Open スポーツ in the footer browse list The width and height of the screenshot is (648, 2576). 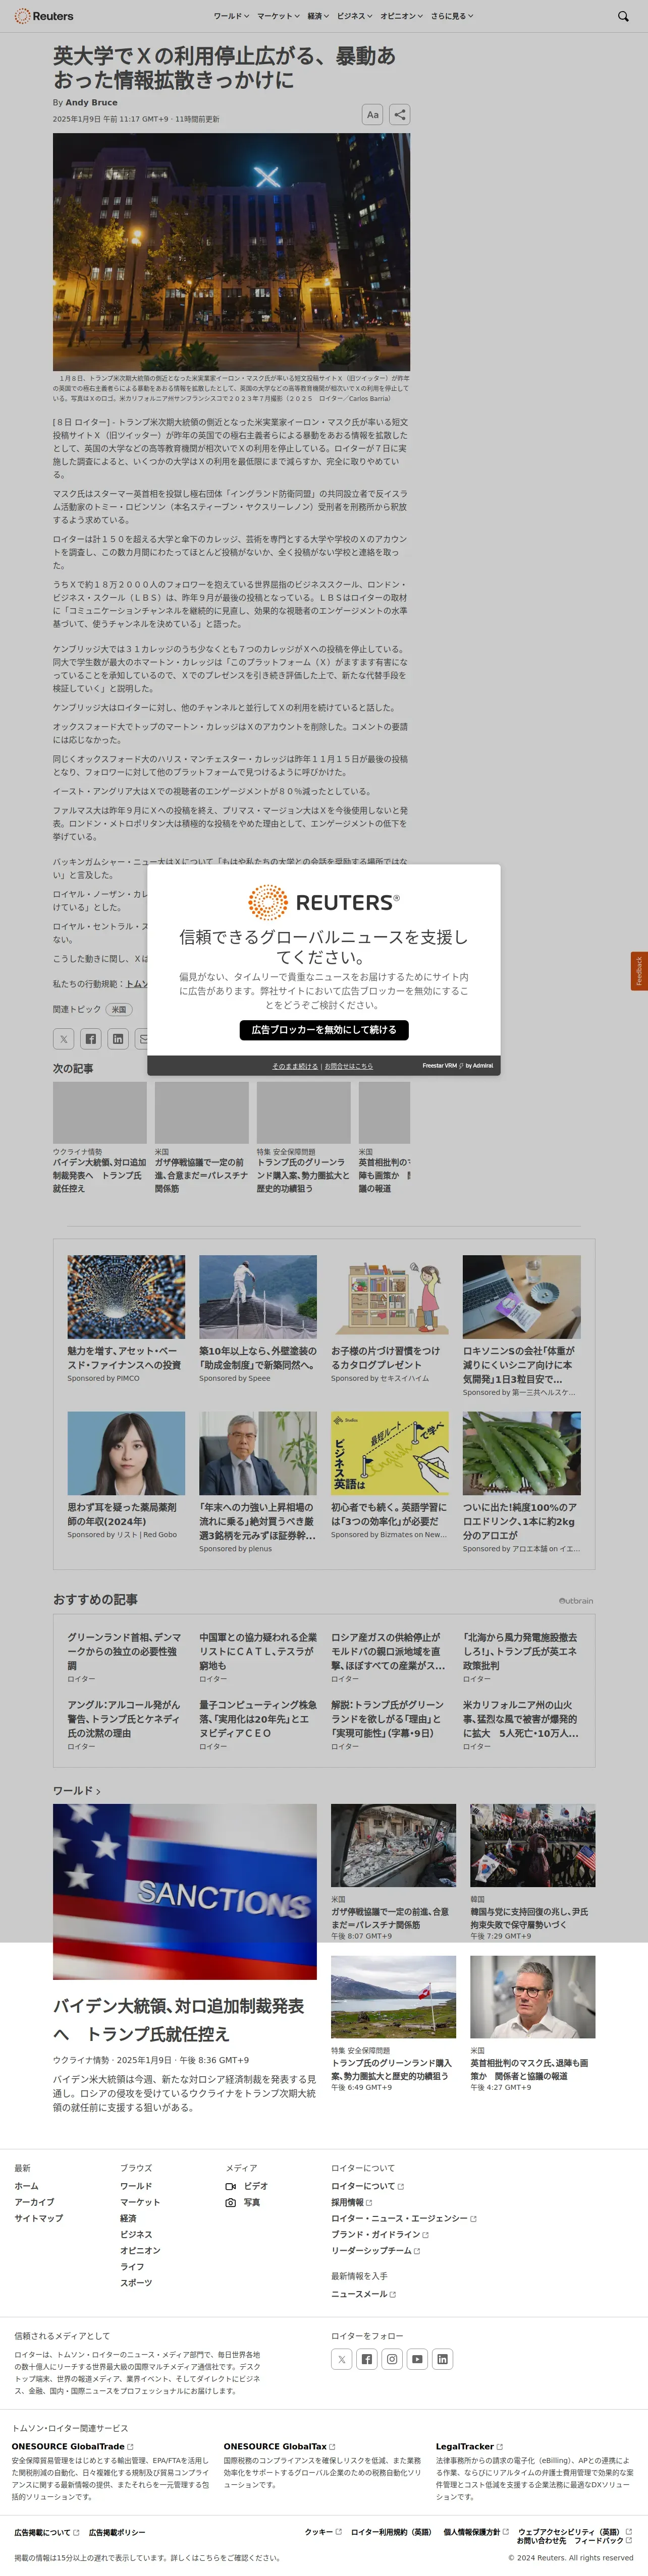136,2283
